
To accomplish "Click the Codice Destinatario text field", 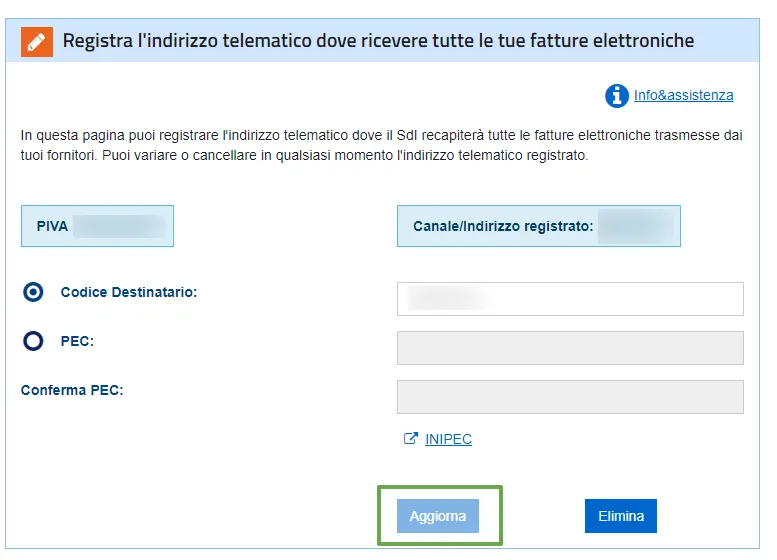I will [570, 299].
